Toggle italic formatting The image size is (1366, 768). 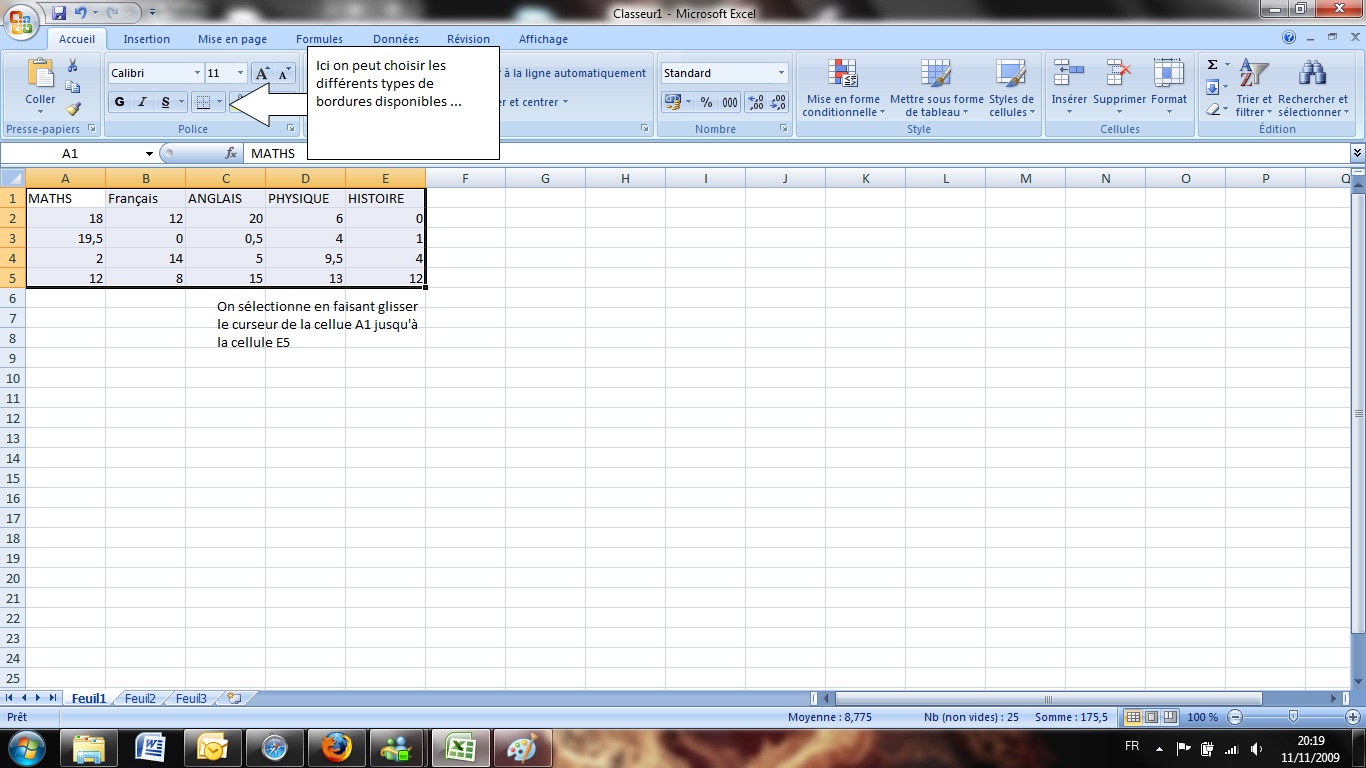pos(142,102)
